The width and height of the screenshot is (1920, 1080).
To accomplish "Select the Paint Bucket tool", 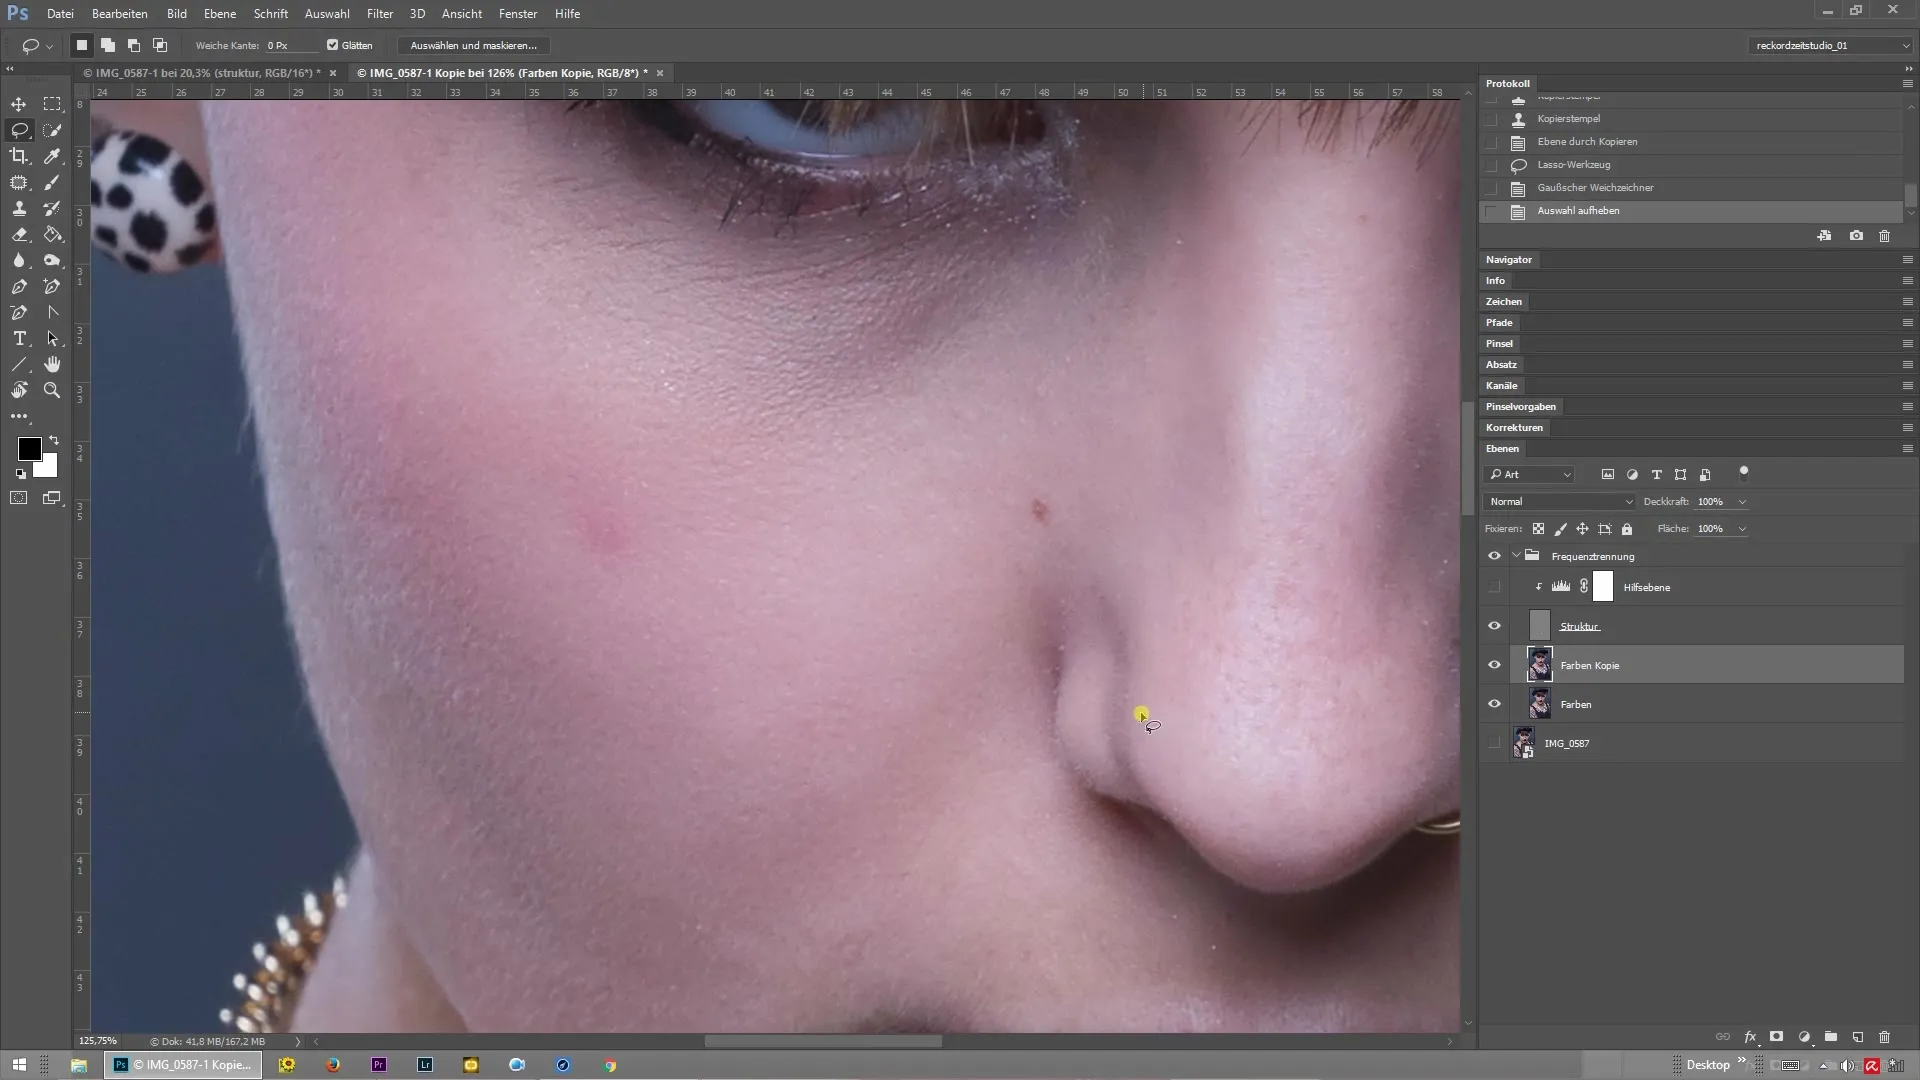I will pyautogui.click(x=52, y=234).
